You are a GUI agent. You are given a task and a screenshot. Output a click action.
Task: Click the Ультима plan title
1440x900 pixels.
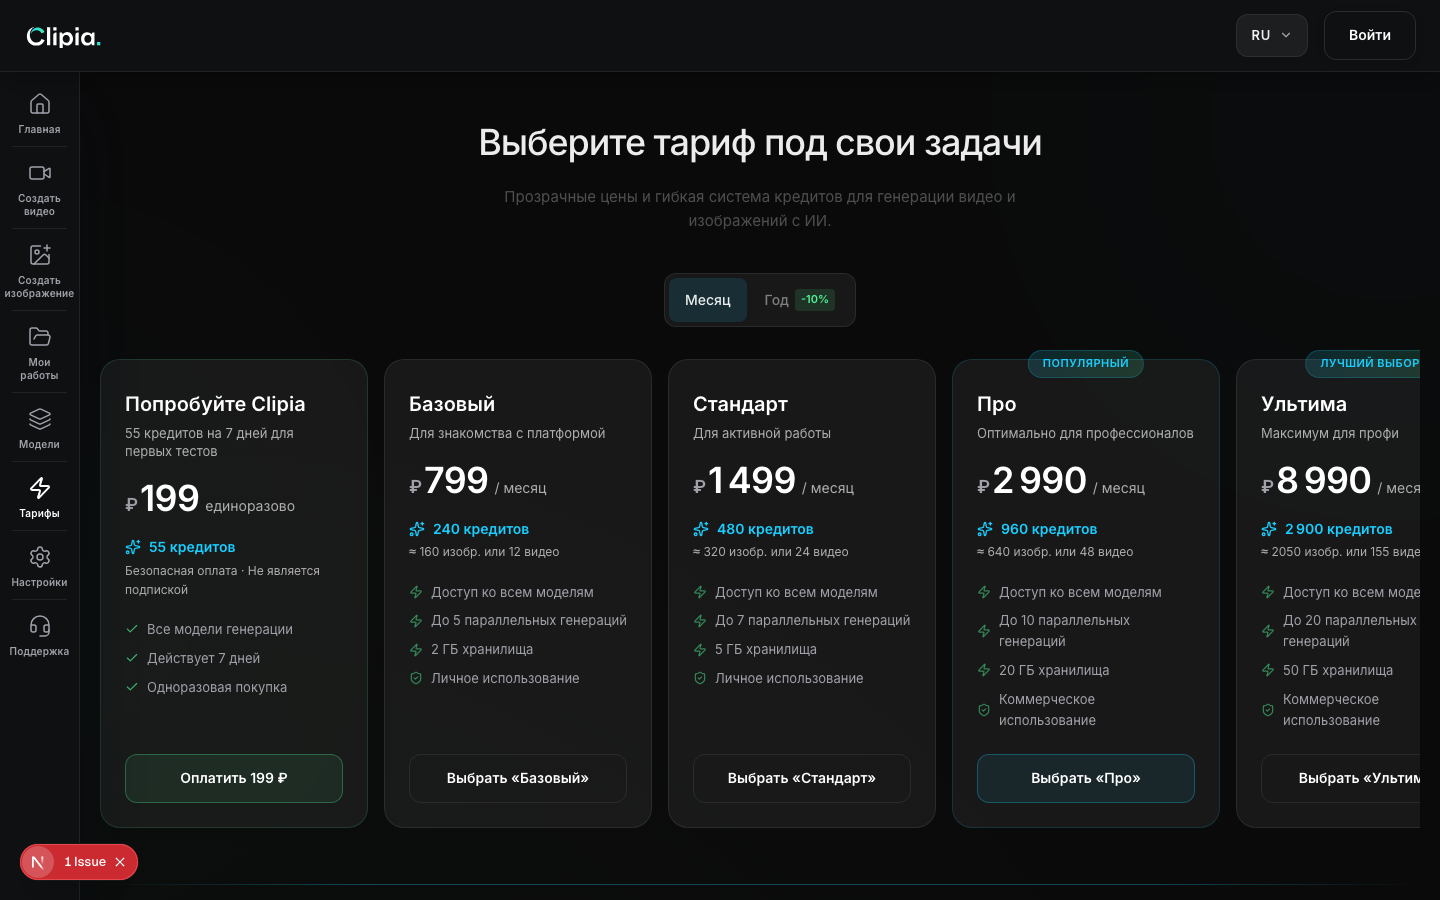tap(1304, 404)
